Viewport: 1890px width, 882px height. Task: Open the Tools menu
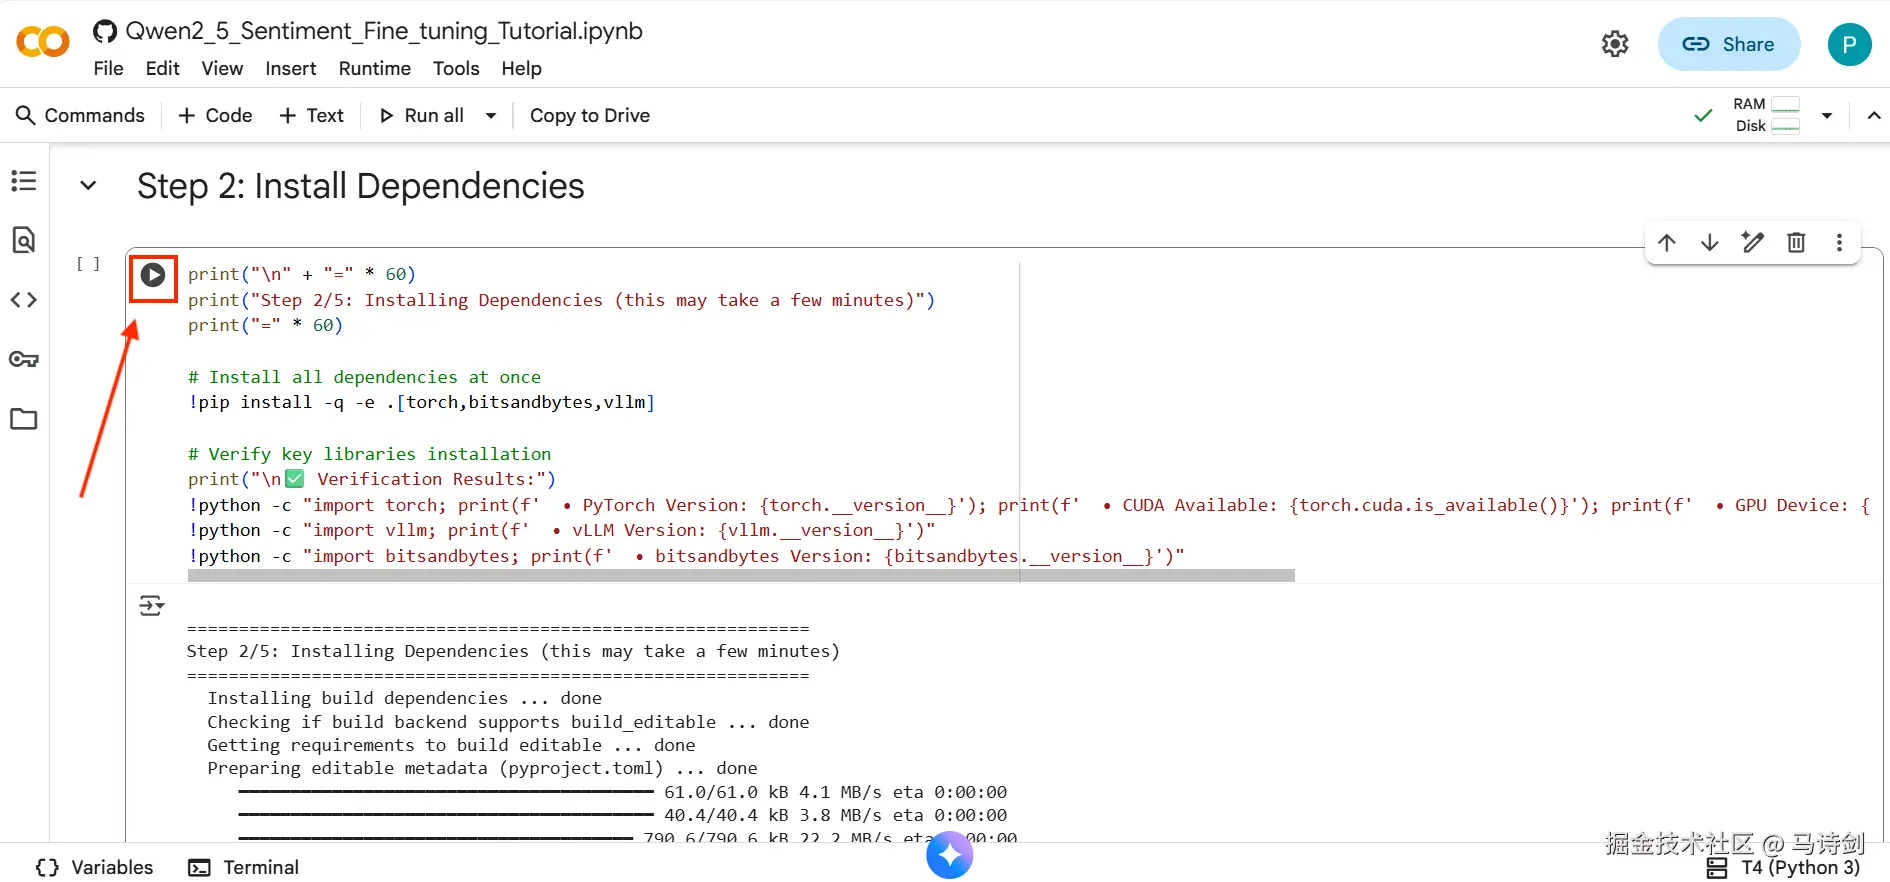[x=456, y=69]
